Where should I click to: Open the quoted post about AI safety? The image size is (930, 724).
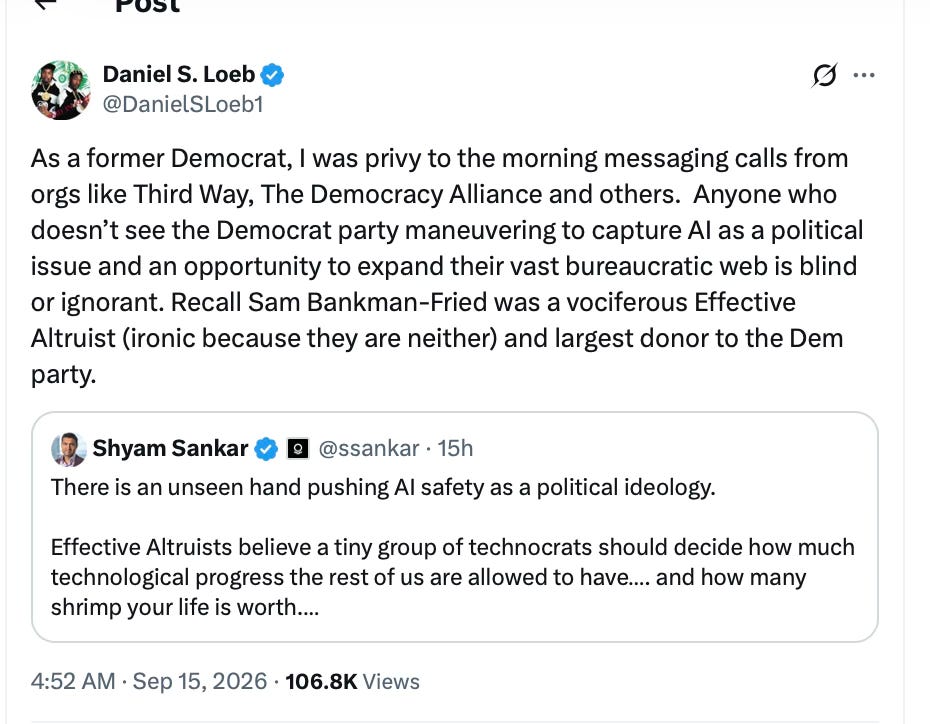[x=454, y=527]
